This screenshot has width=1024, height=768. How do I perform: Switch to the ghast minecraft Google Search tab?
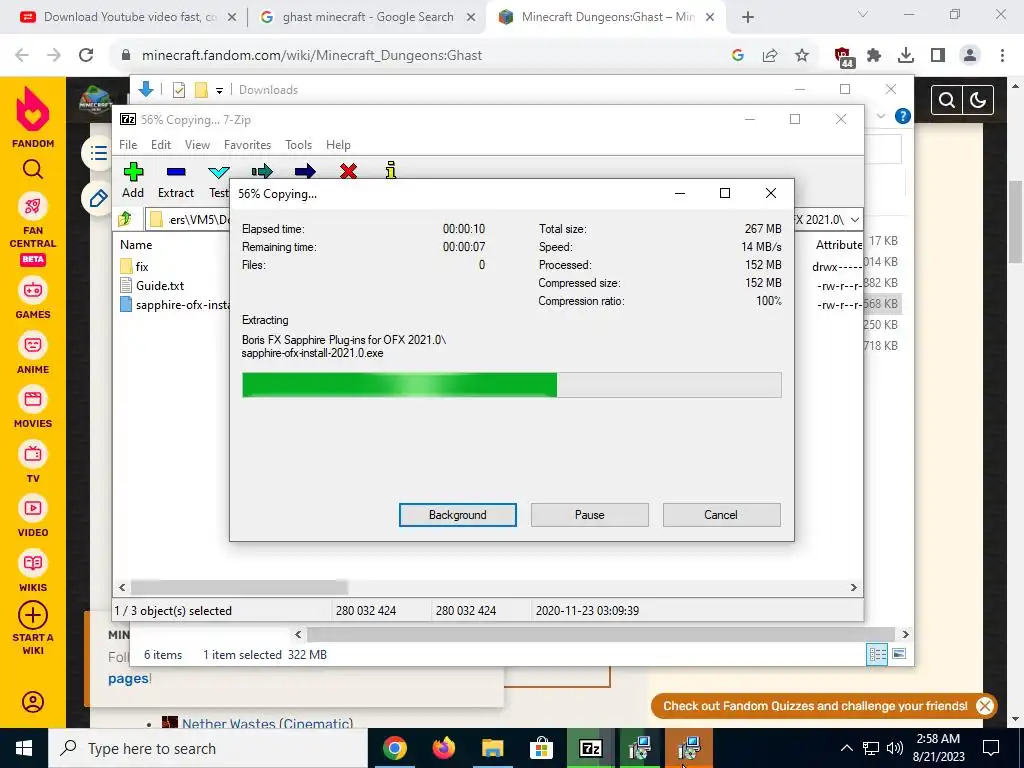pos(368,17)
